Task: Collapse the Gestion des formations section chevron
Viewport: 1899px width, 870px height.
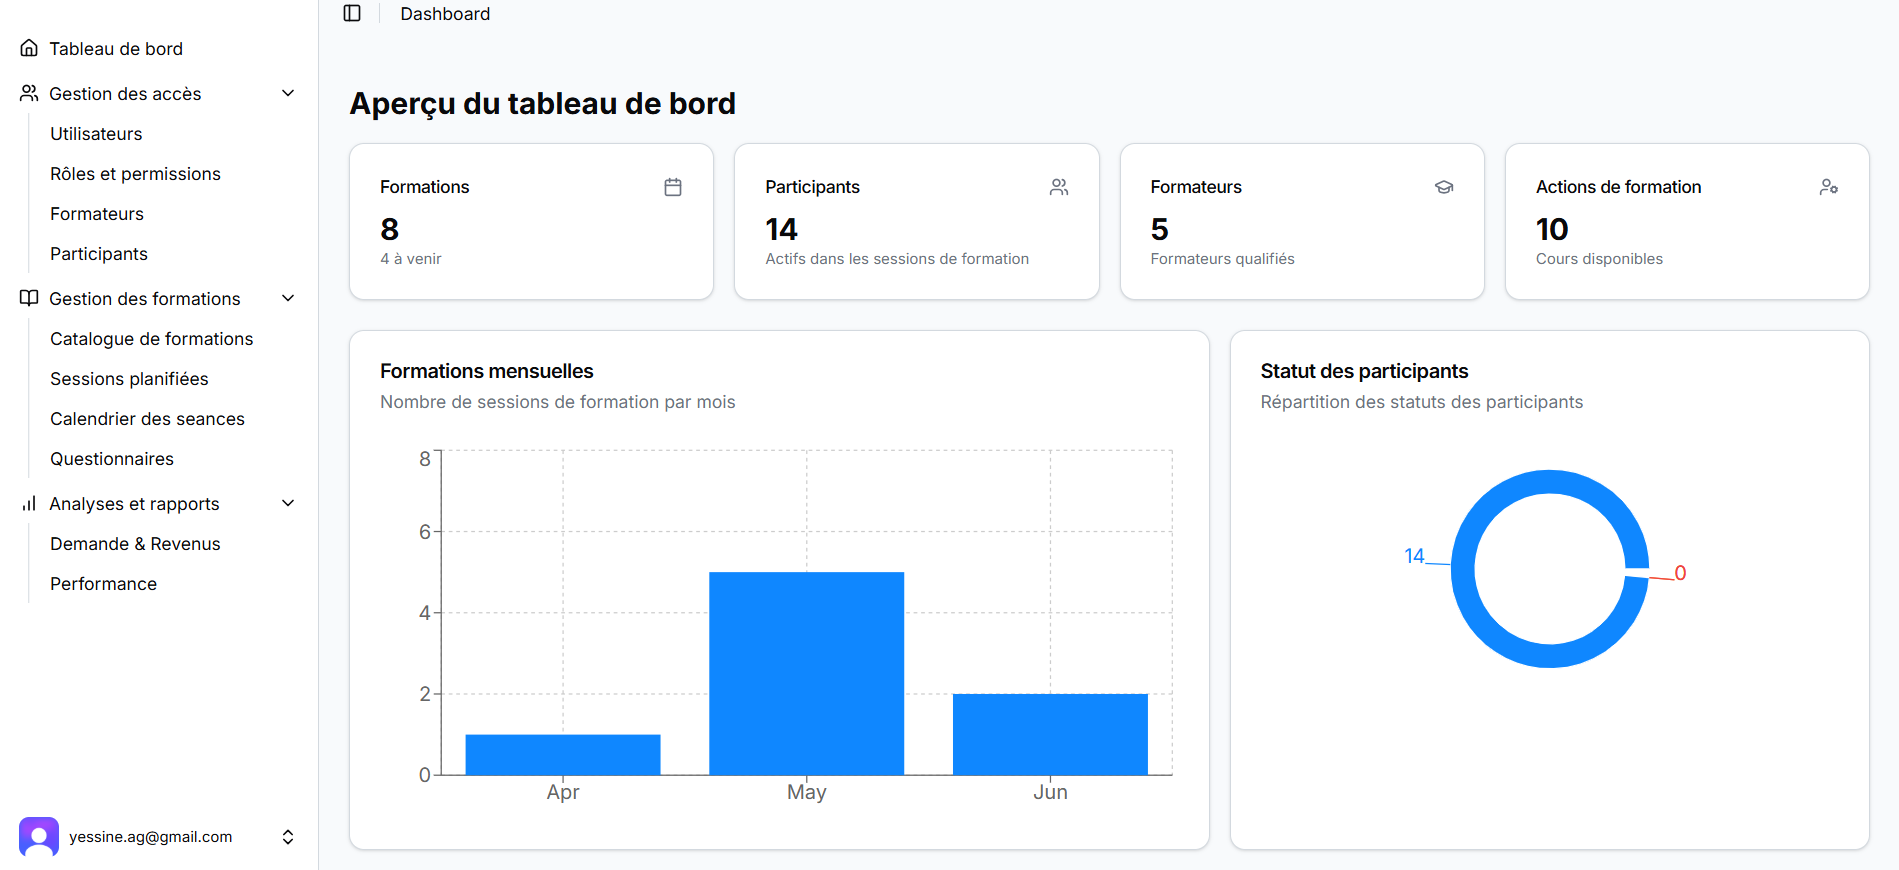Action: tap(288, 298)
